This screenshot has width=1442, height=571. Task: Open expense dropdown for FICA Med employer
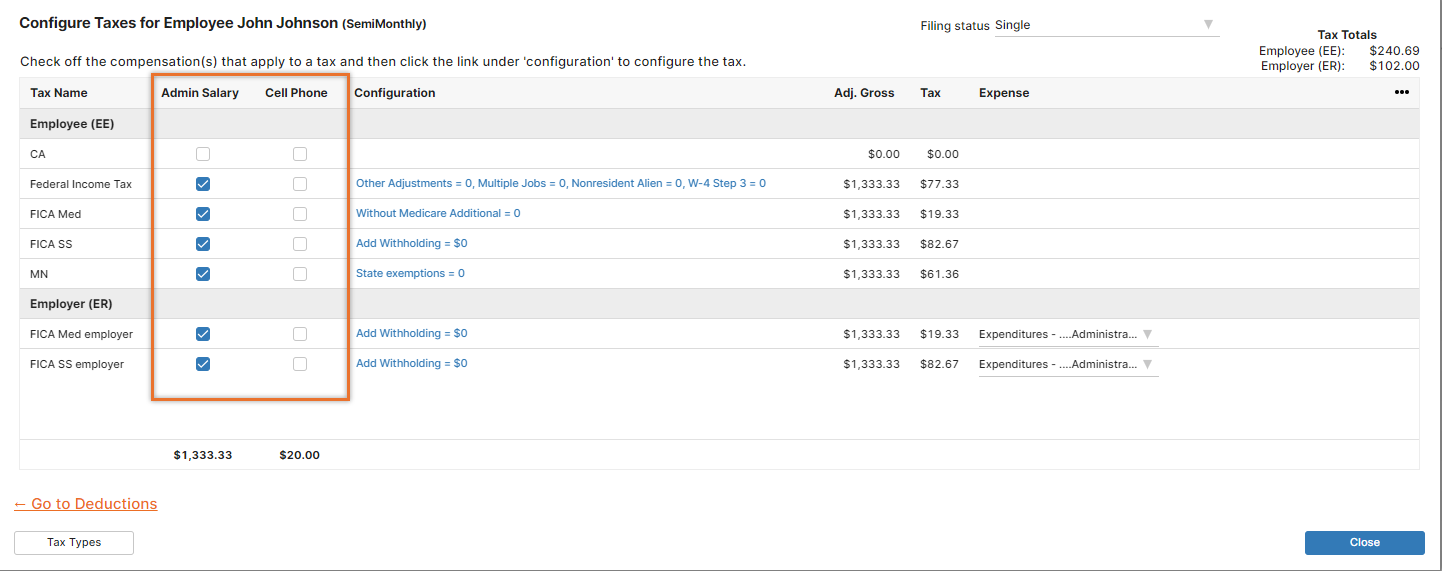coord(1067,334)
